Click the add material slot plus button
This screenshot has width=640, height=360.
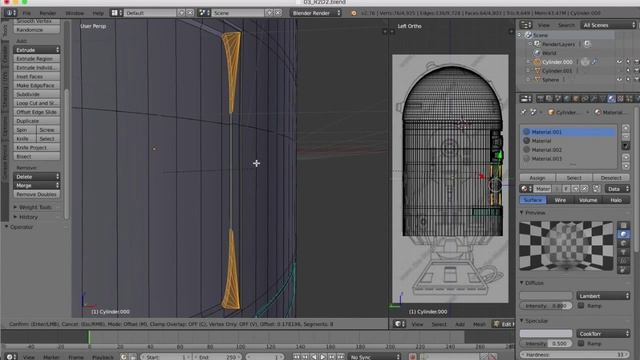click(626, 128)
